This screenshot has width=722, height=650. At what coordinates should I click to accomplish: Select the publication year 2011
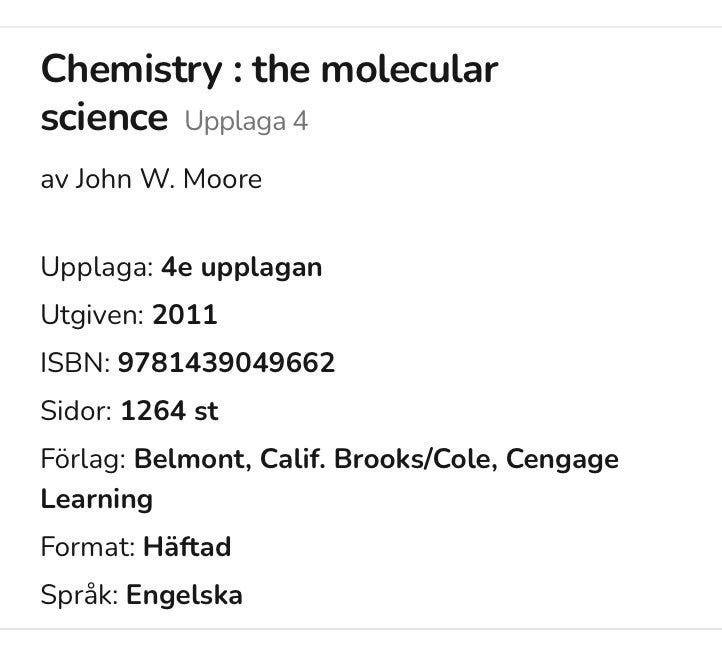(x=184, y=315)
